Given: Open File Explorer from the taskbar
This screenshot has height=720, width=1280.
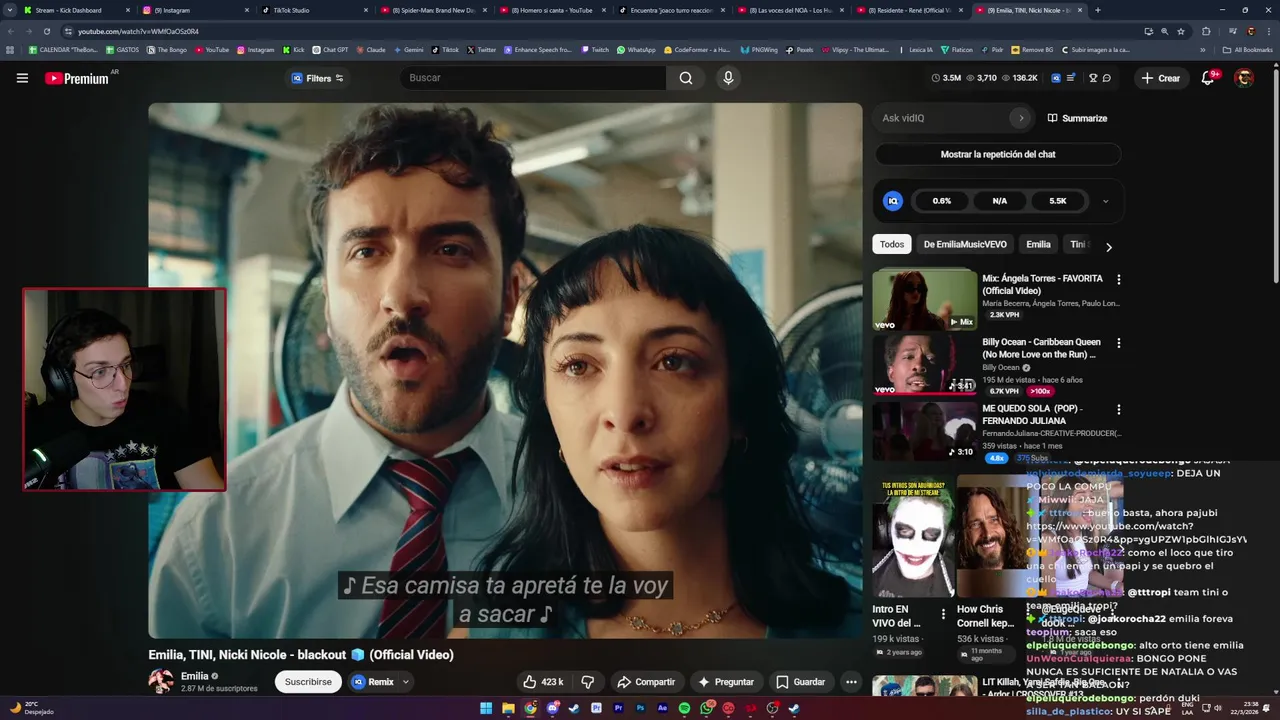Looking at the screenshot, I should click(x=508, y=708).
